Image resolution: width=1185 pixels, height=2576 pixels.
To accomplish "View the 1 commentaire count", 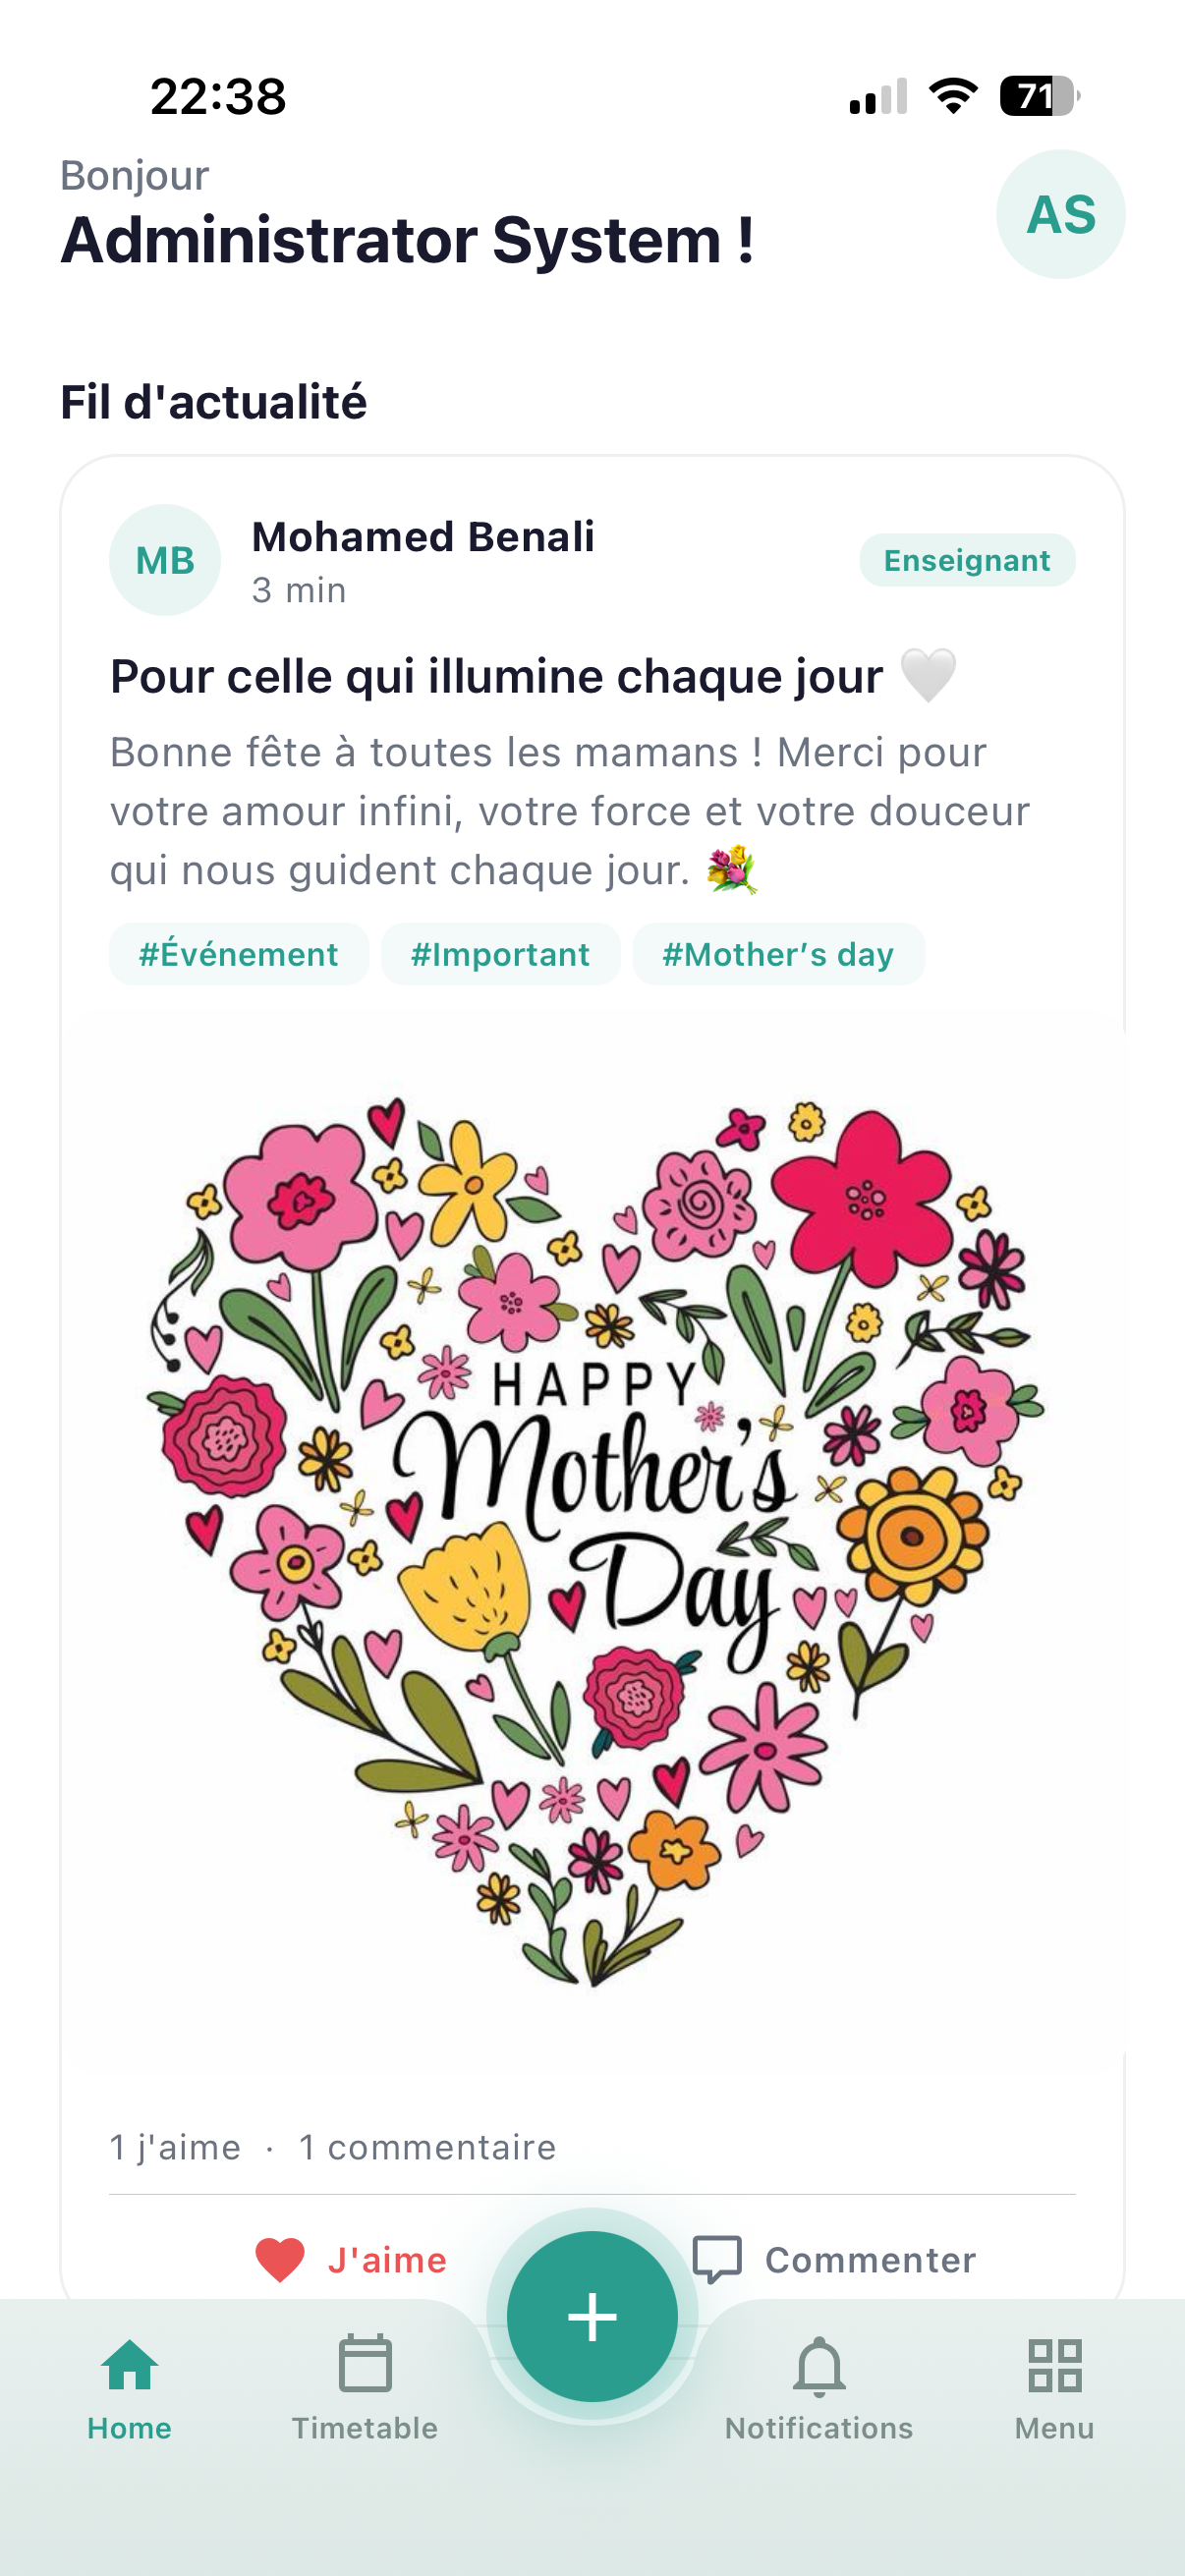I will (x=427, y=2147).
